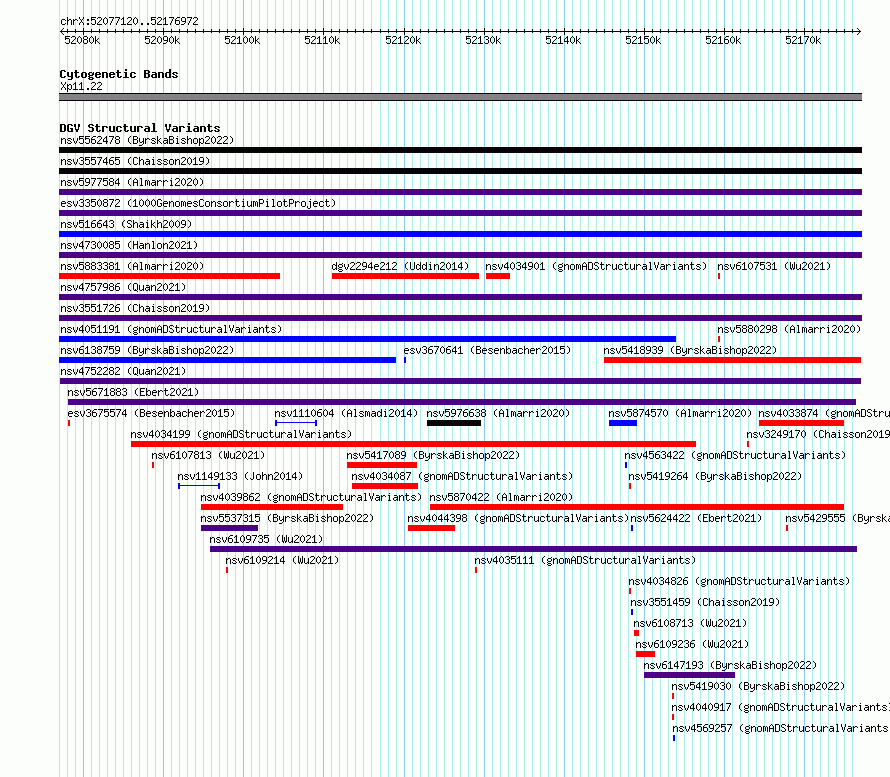Click the red bar under nsv4033874
Viewport: 890px width, 777px height.
[x=801, y=423]
